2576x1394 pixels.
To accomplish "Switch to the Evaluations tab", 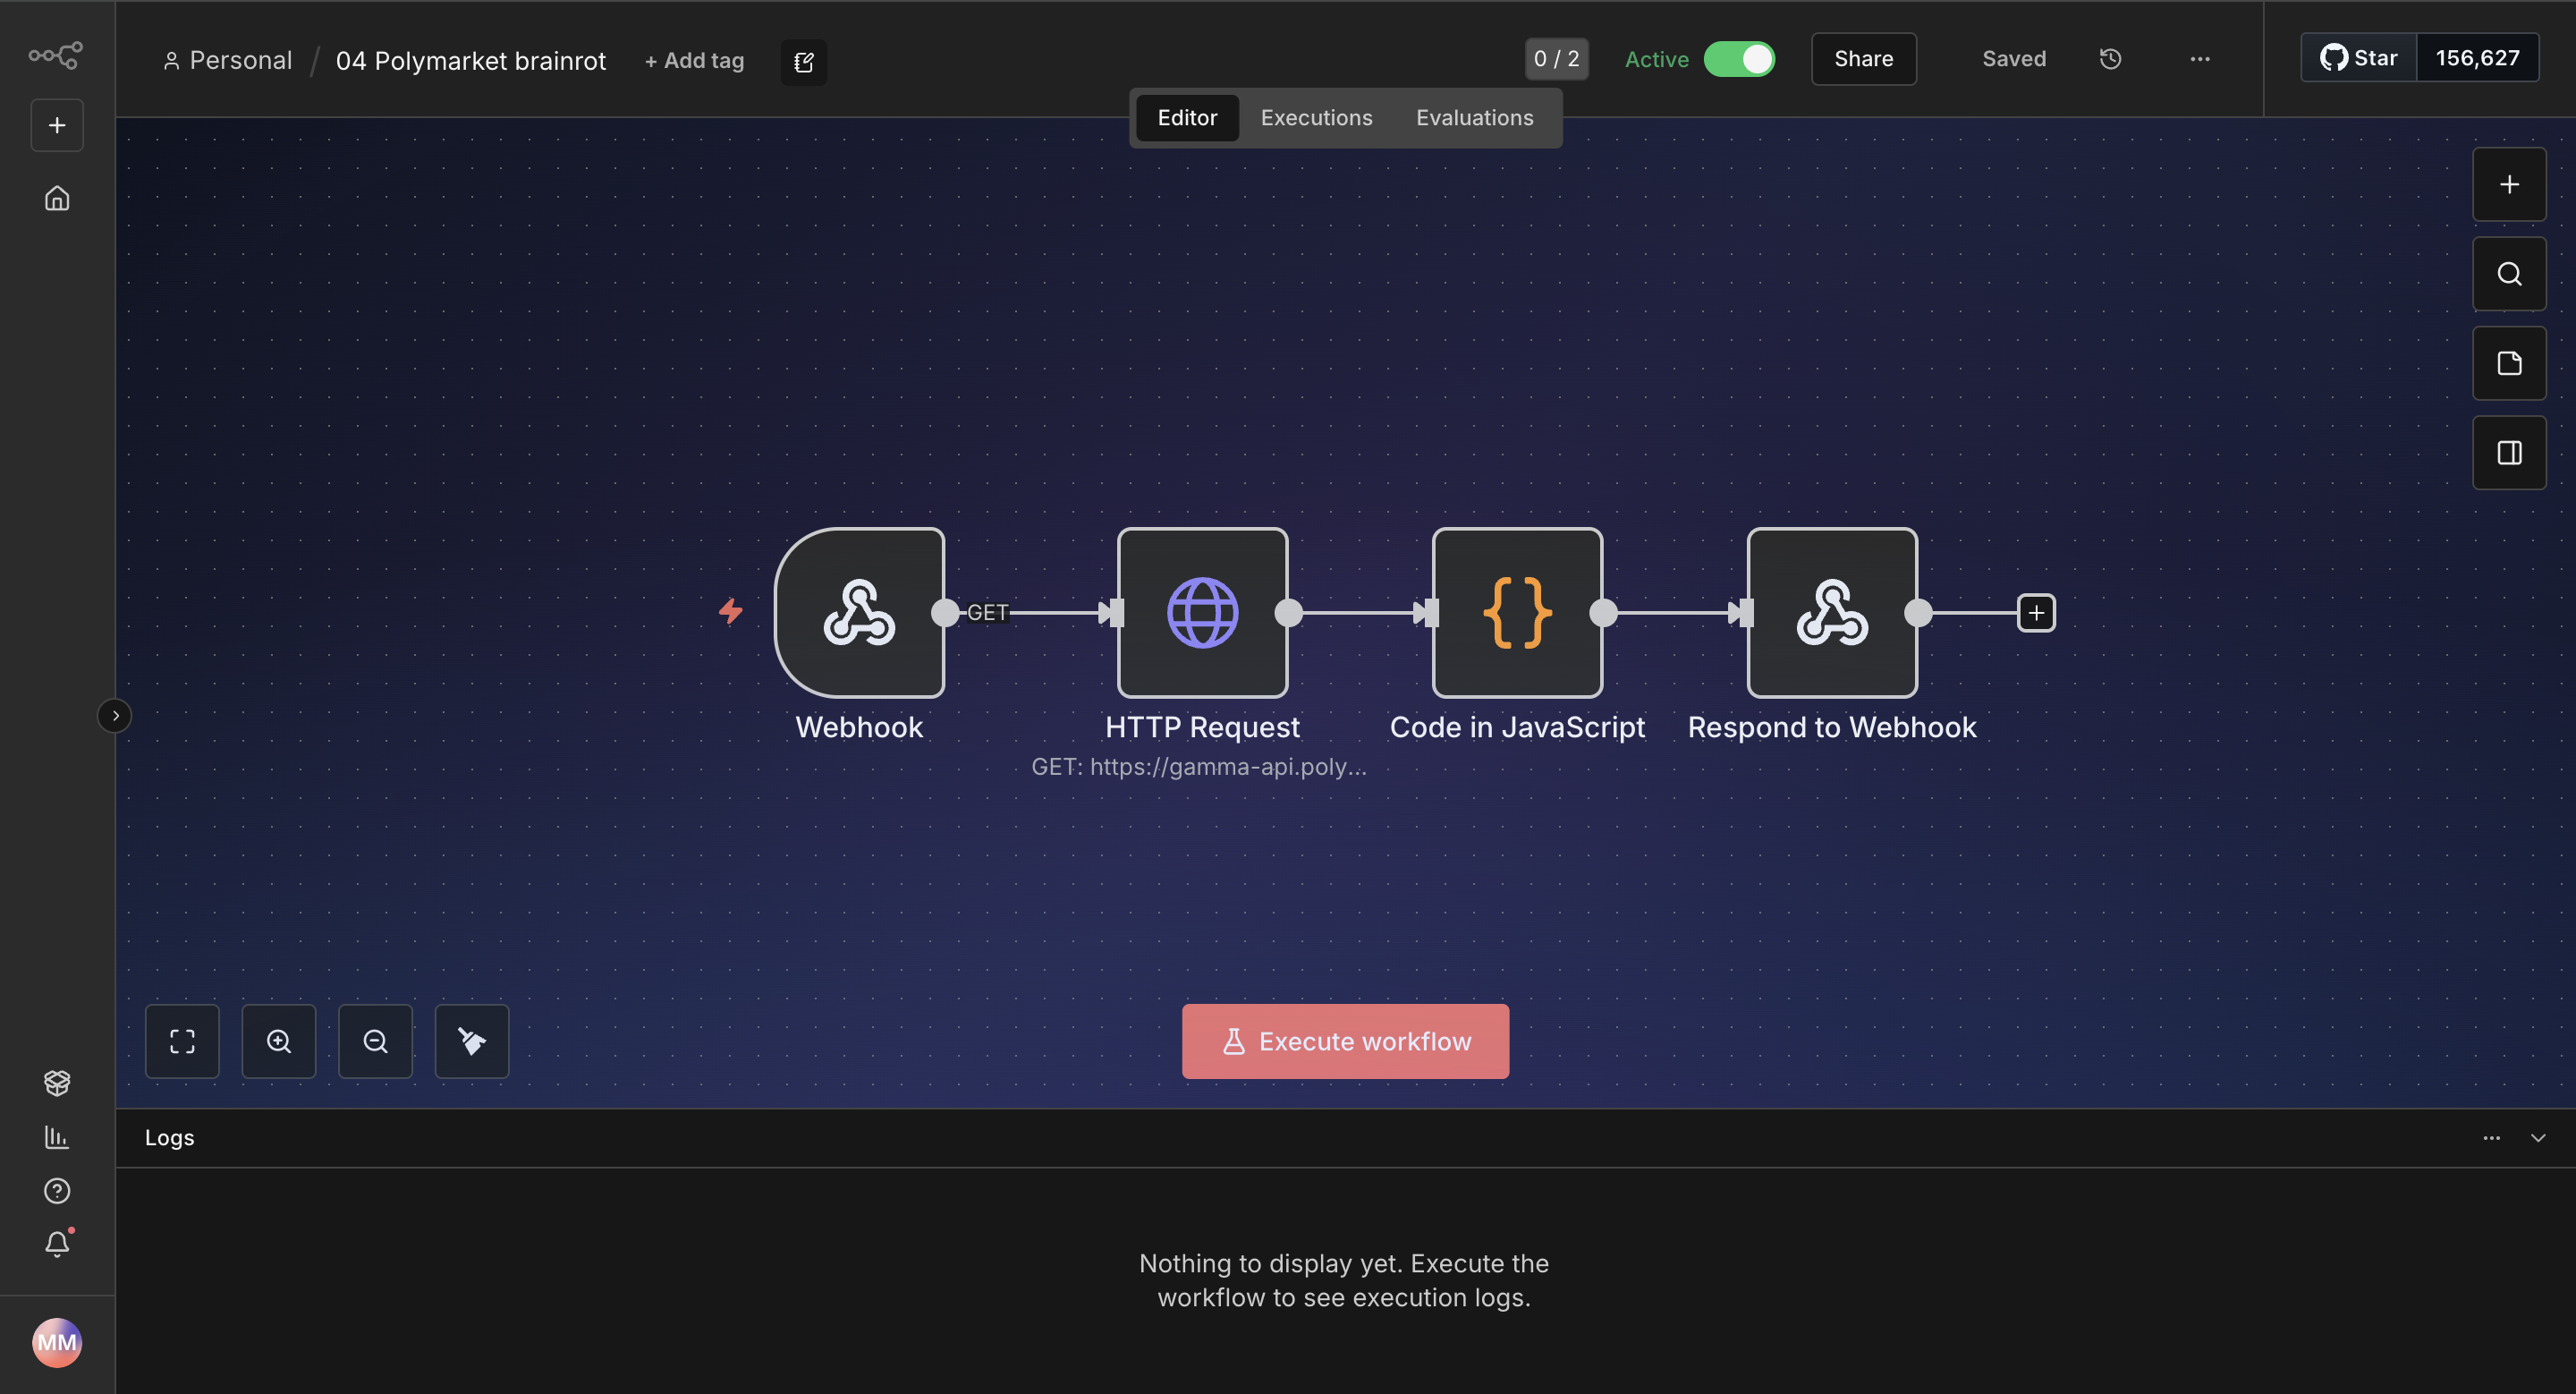I will coord(1474,118).
